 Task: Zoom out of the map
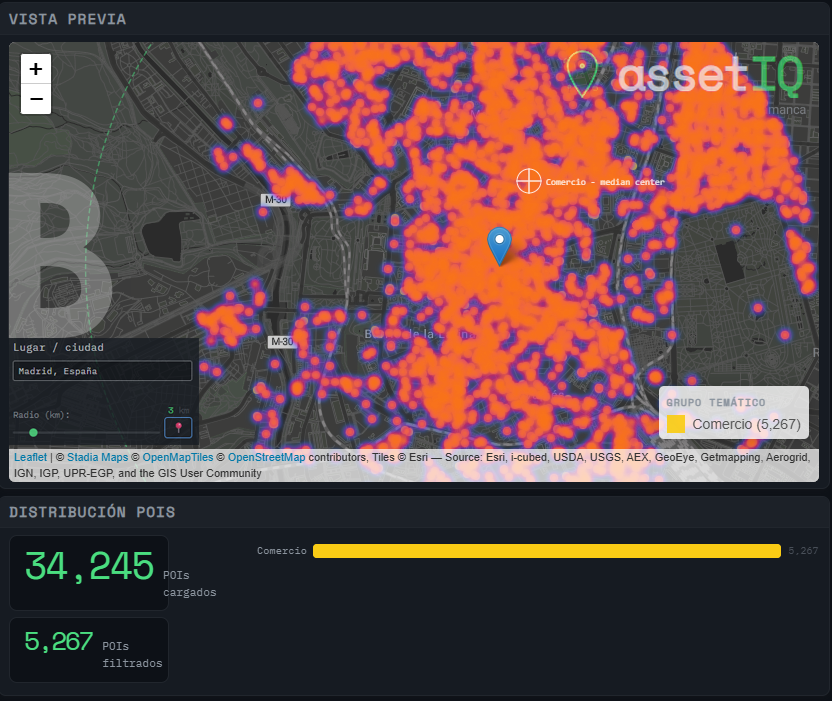click(36, 99)
